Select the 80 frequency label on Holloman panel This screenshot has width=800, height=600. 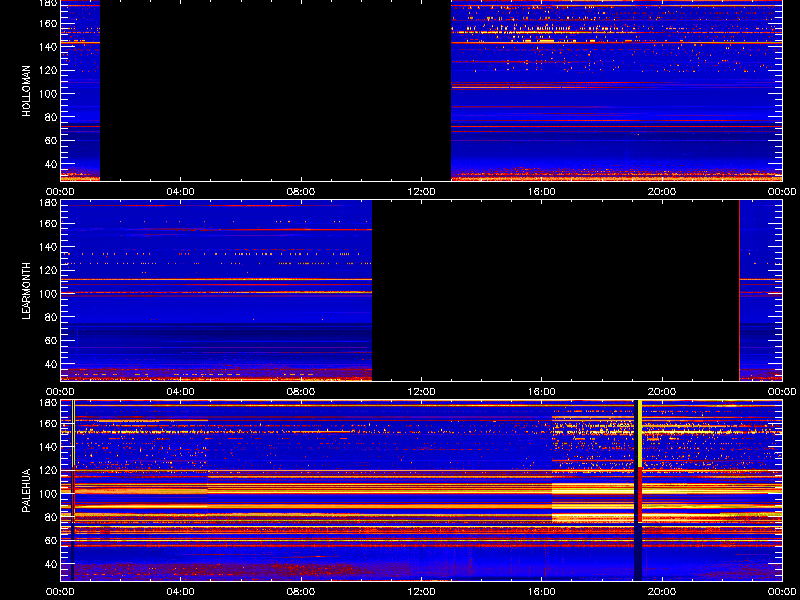50,117
